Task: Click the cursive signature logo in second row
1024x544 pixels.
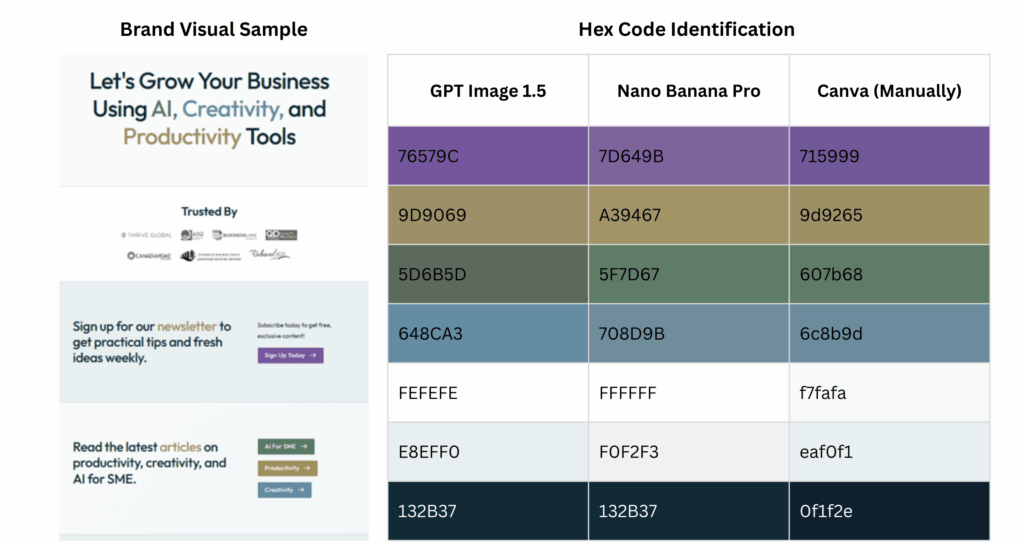Action: [269, 255]
